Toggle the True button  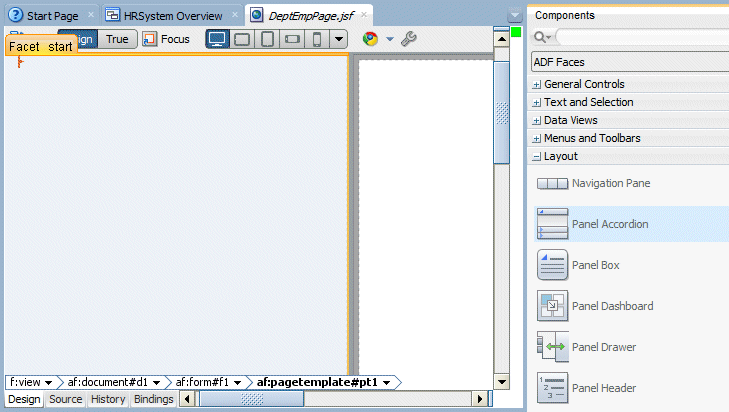coord(117,39)
